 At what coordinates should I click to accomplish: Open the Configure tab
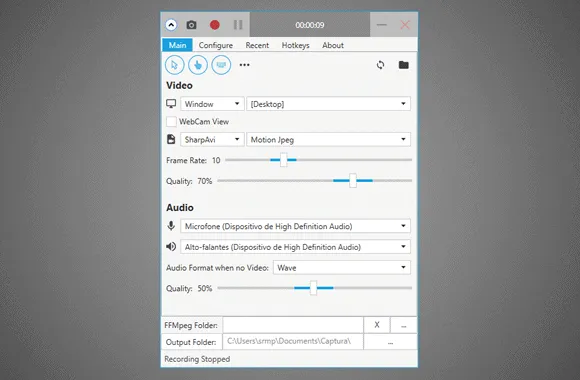(216, 45)
